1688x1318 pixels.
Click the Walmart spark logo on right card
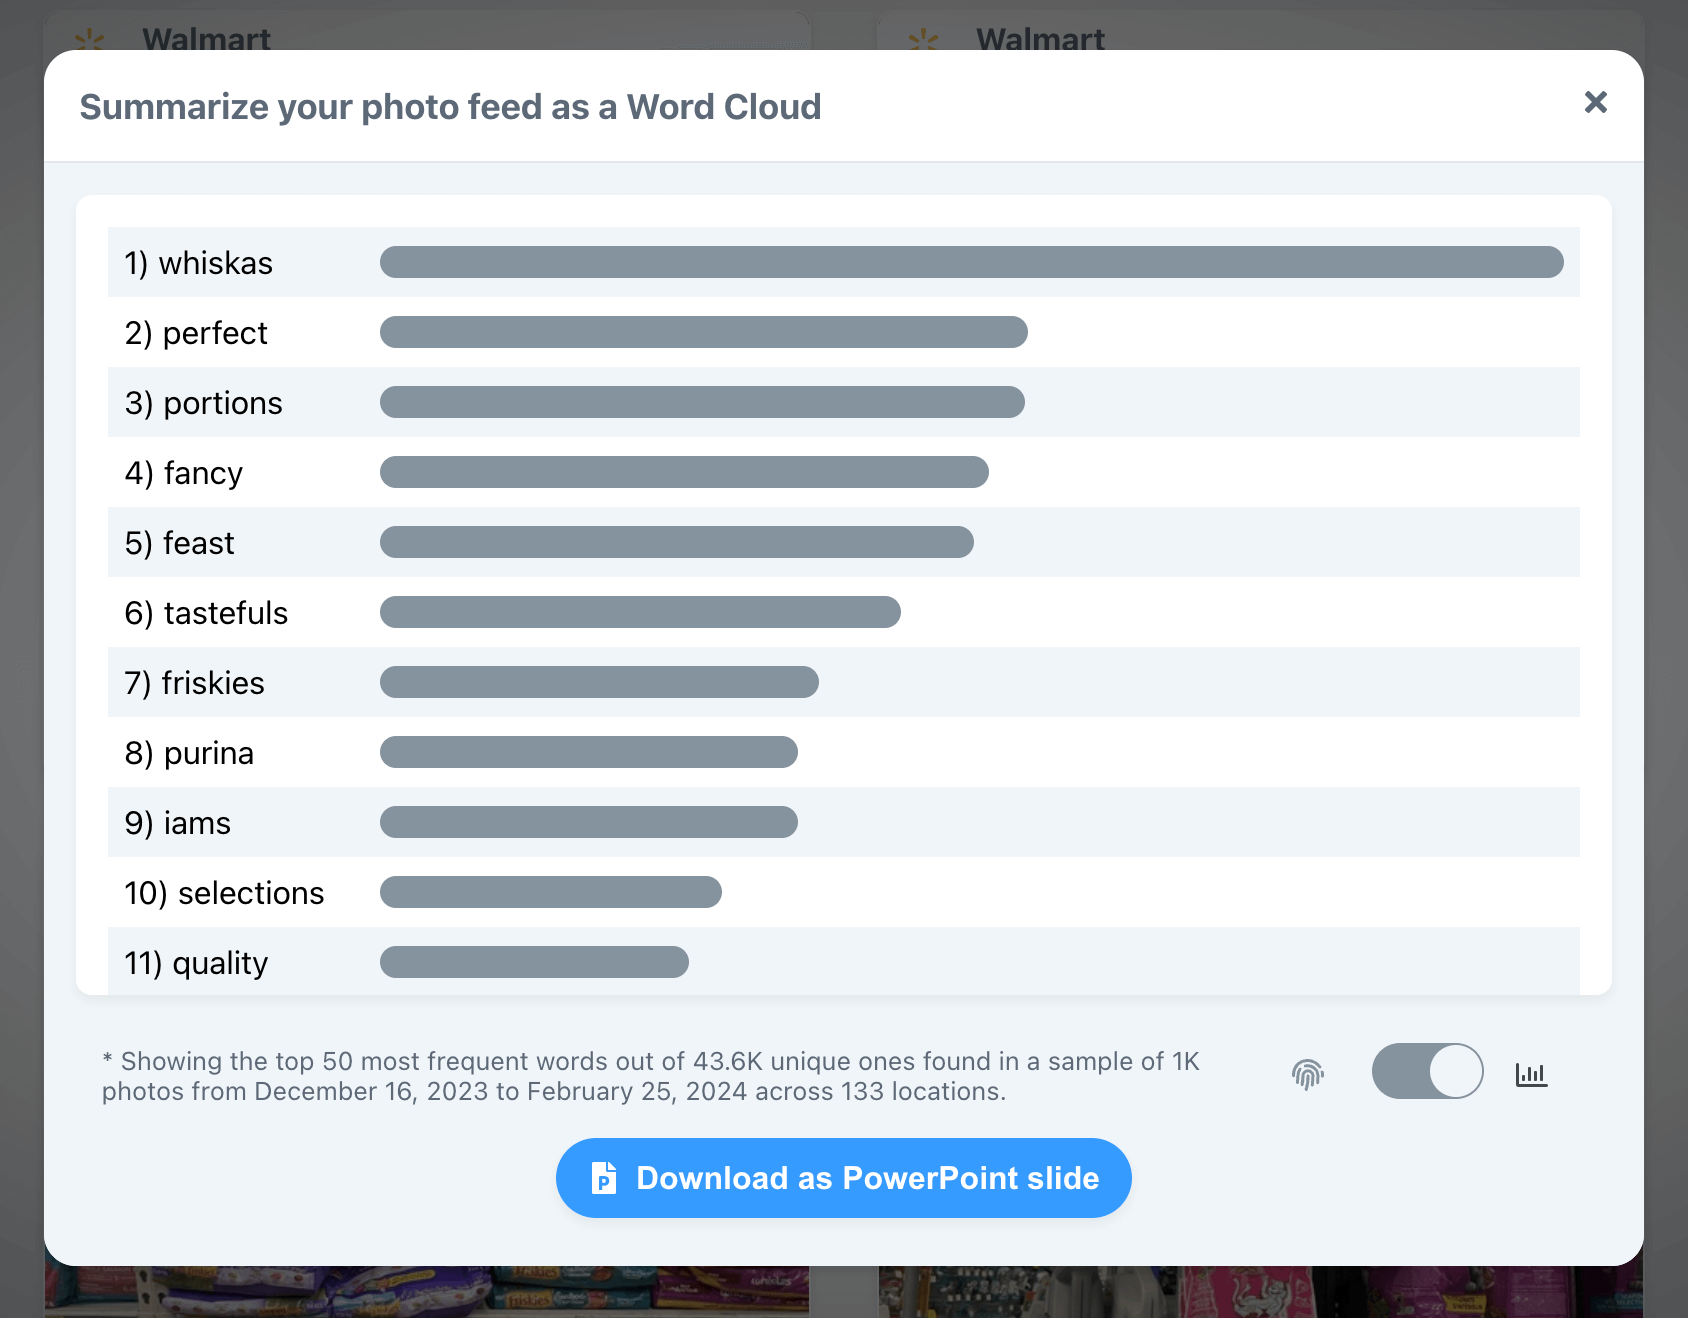(x=923, y=39)
